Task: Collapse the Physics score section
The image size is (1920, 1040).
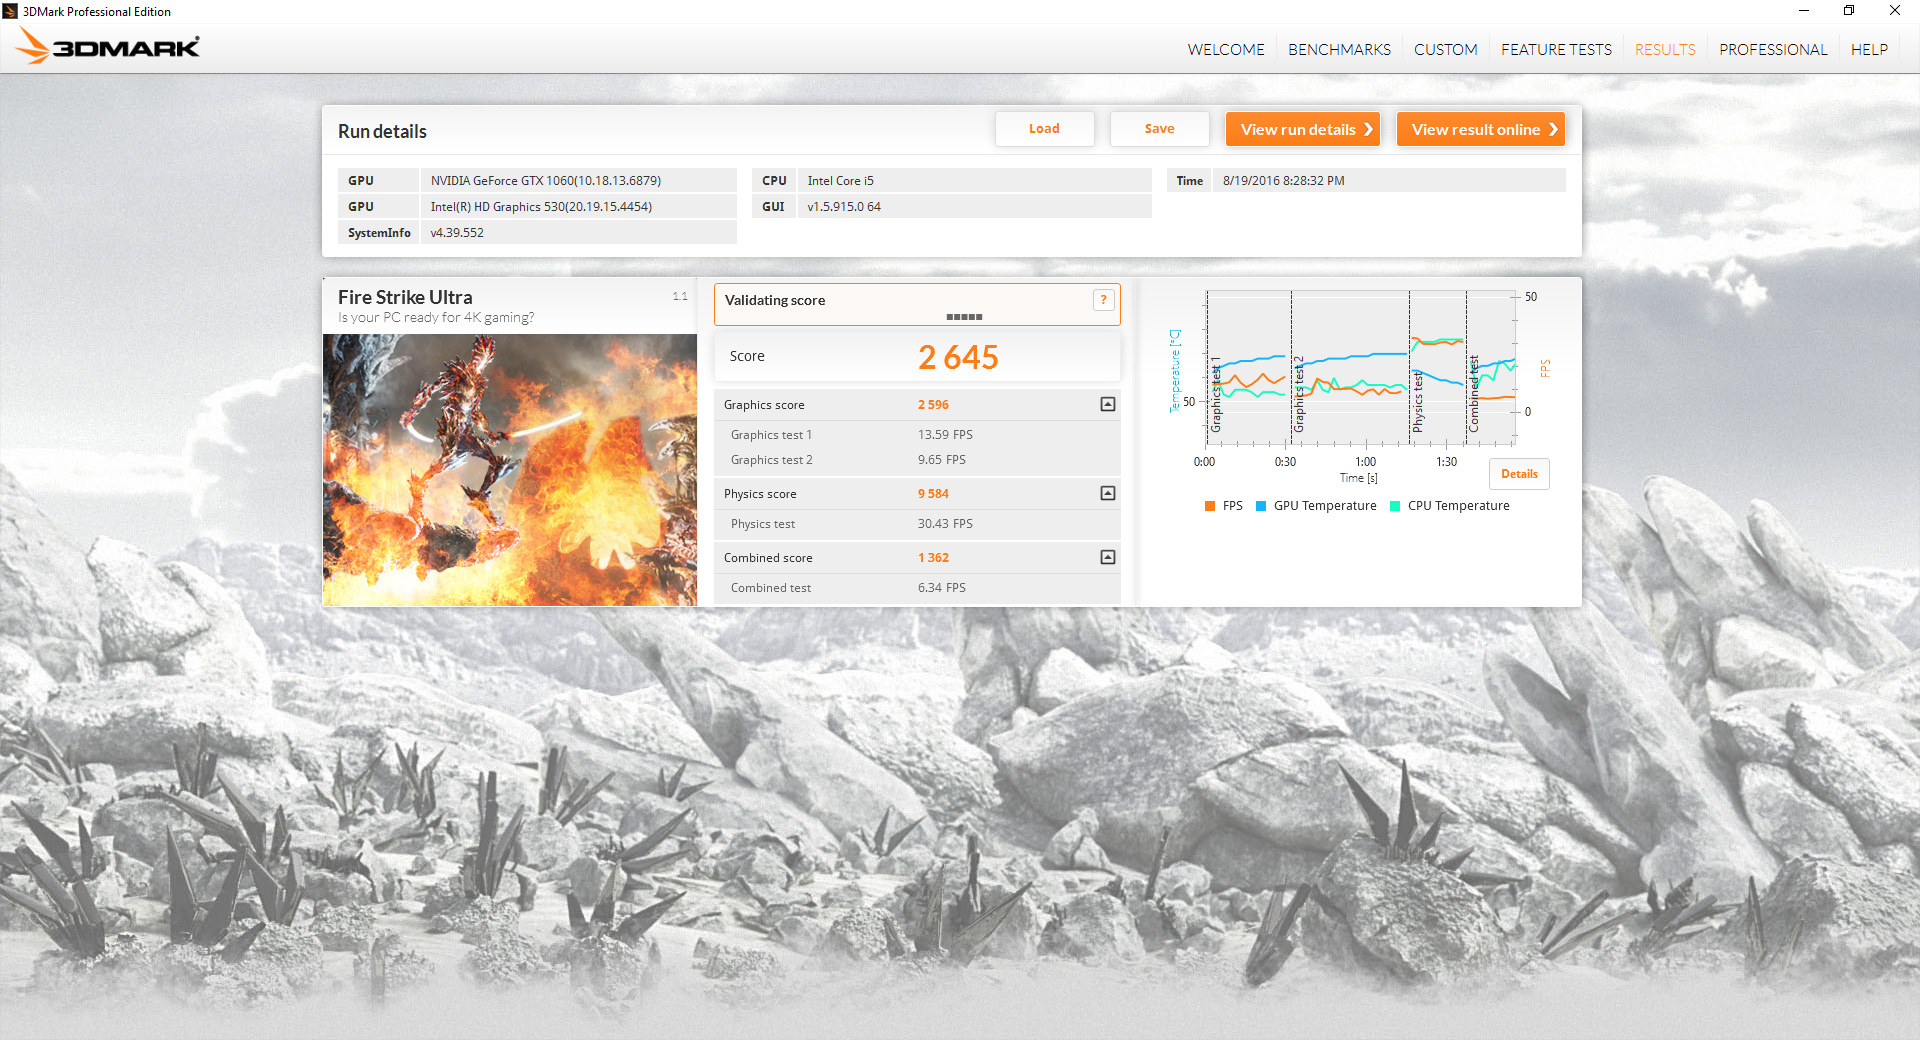Action: tap(1107, 493)
